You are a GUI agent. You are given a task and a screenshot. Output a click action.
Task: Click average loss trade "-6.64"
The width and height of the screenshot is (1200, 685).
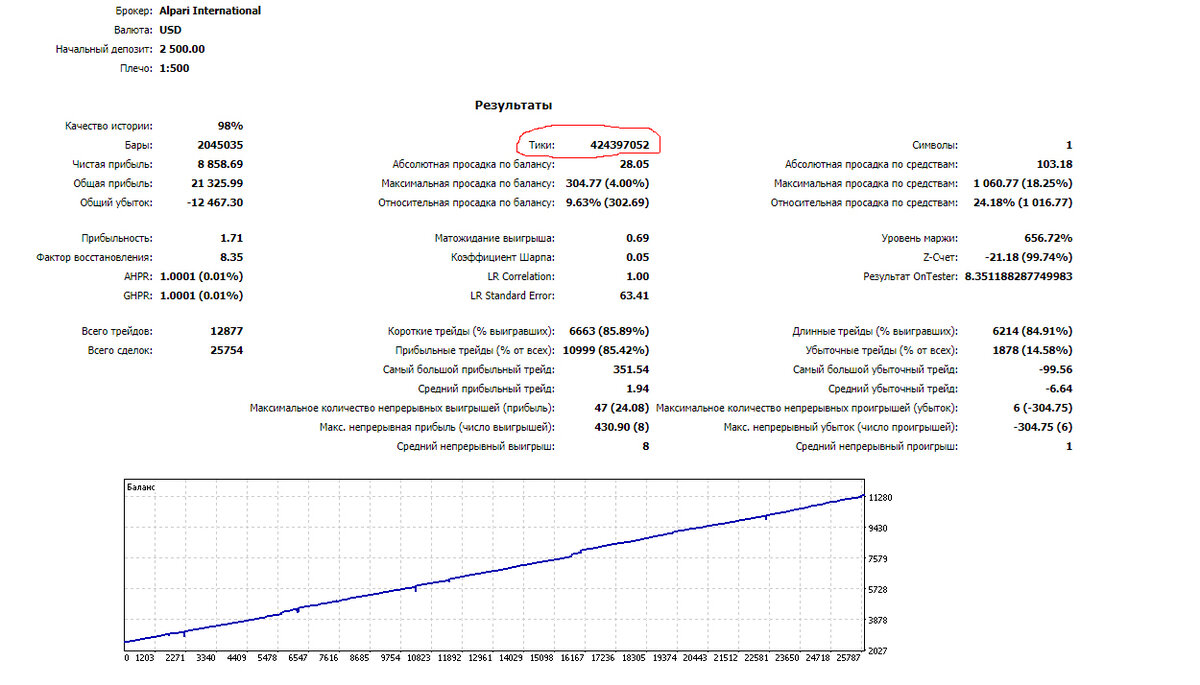(x=1058, y=388)
